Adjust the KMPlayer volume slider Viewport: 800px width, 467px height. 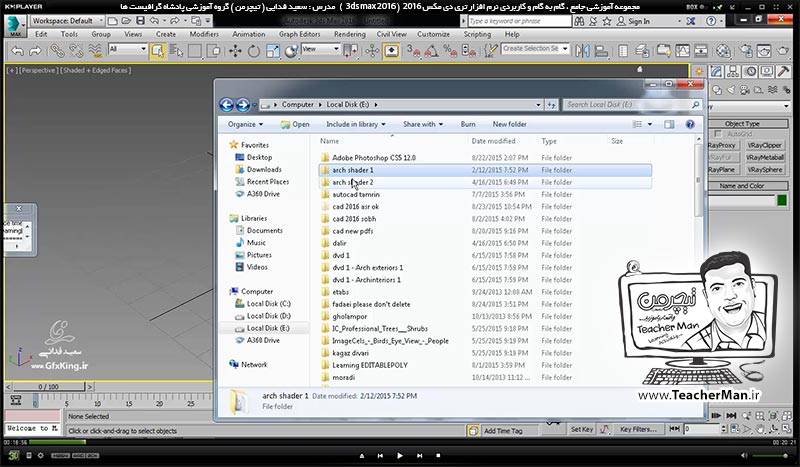pos(771,455)
